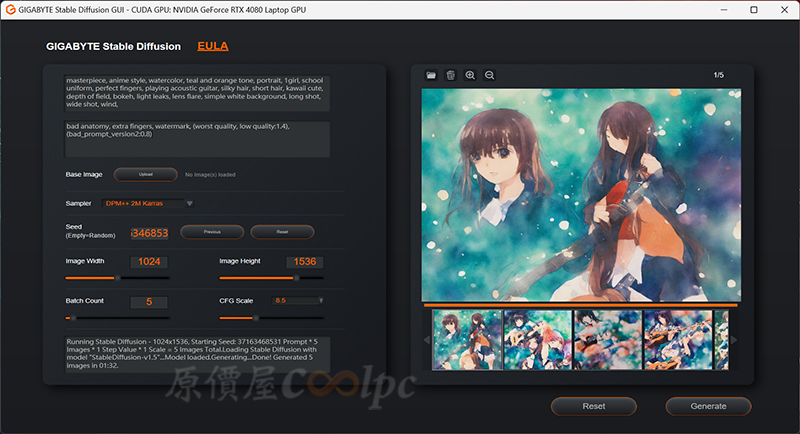
Task: Expand the Sampler dropdown arrow
Action: [x=189, y=203]
